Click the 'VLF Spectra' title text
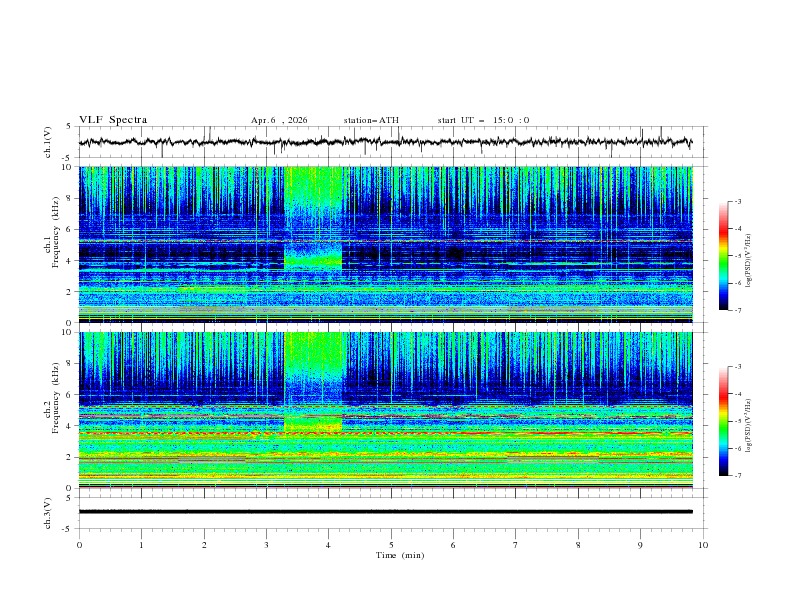Image resolution: width=792 pixels, height=612 pixels. pyautogui.click(x=113, y=120)
